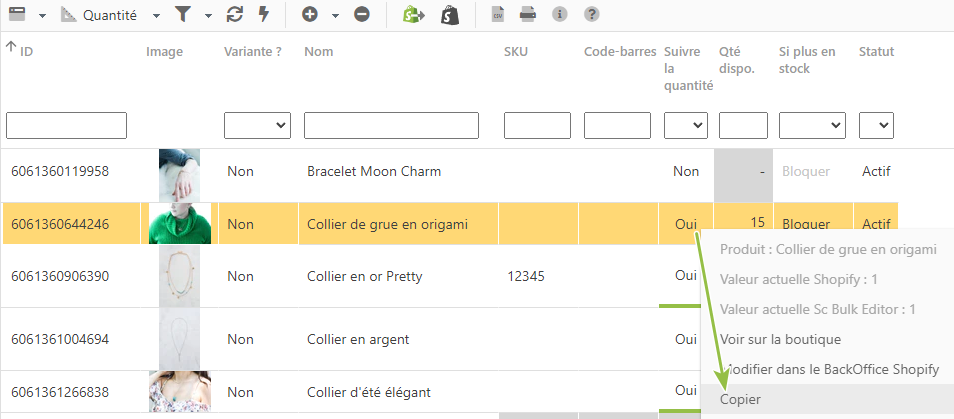
Task: Open the Variante filter dropdown
Action: point(257,125)
